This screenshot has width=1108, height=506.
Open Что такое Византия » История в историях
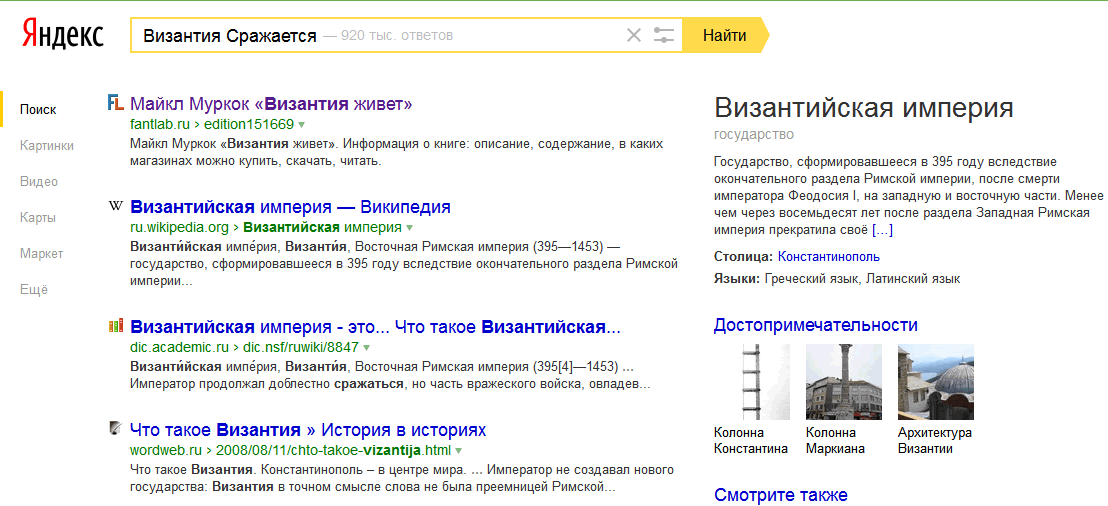(x=308, y=430)
